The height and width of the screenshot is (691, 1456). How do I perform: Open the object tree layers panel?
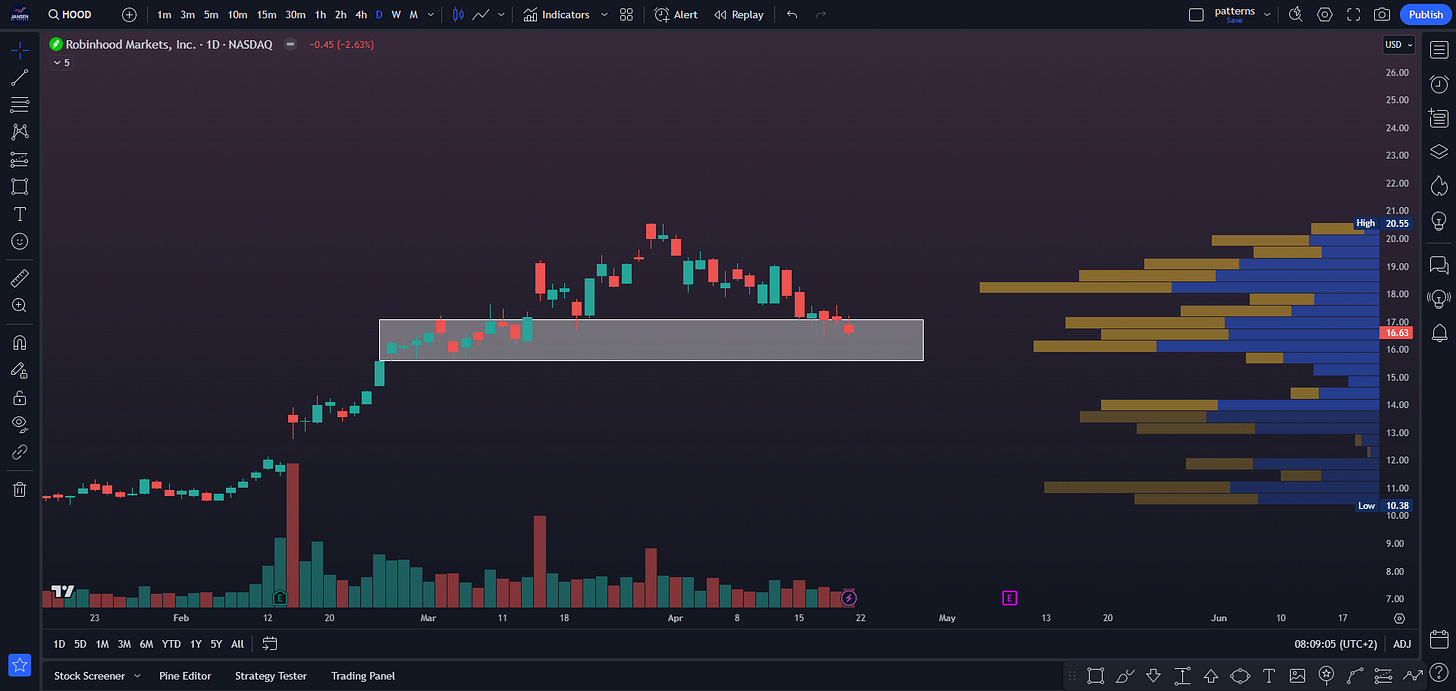click(x=1439, y=151)
